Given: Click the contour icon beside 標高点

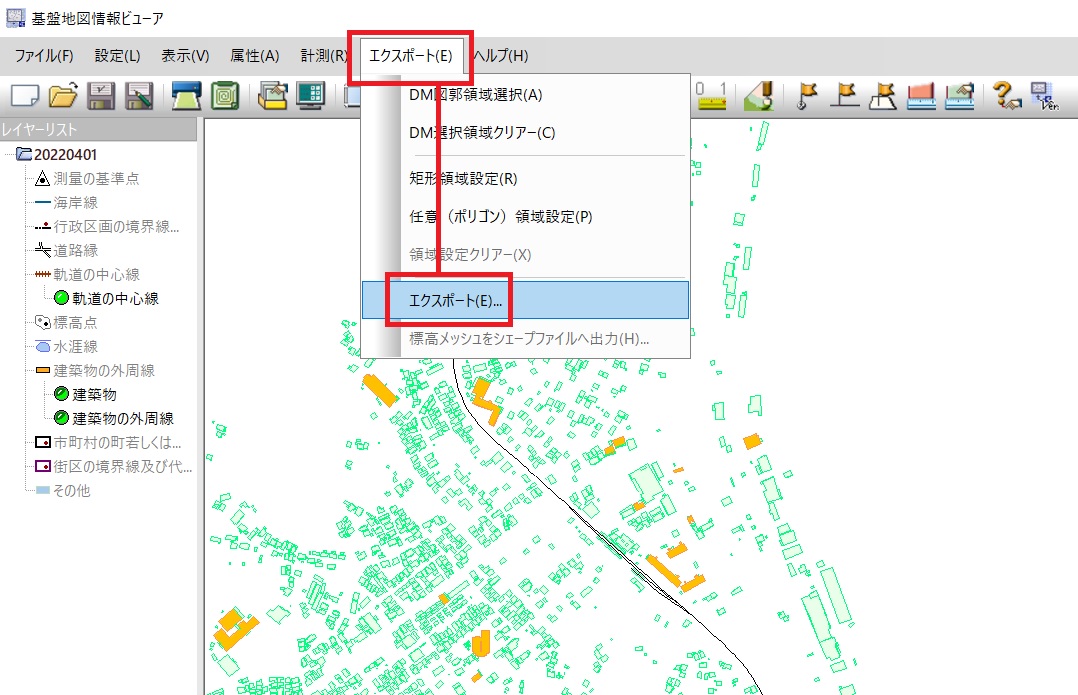Looking at the screenshot, I should point(43,322).
